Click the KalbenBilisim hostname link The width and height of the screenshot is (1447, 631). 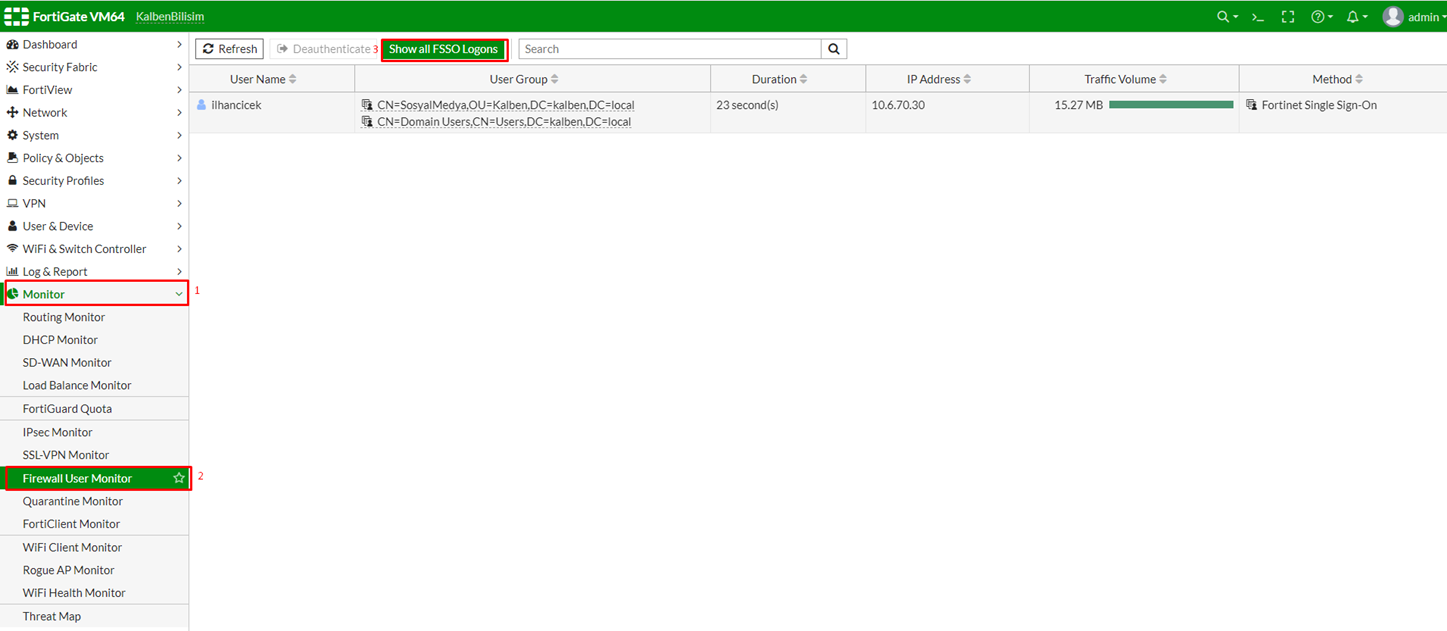click(169, 17)
